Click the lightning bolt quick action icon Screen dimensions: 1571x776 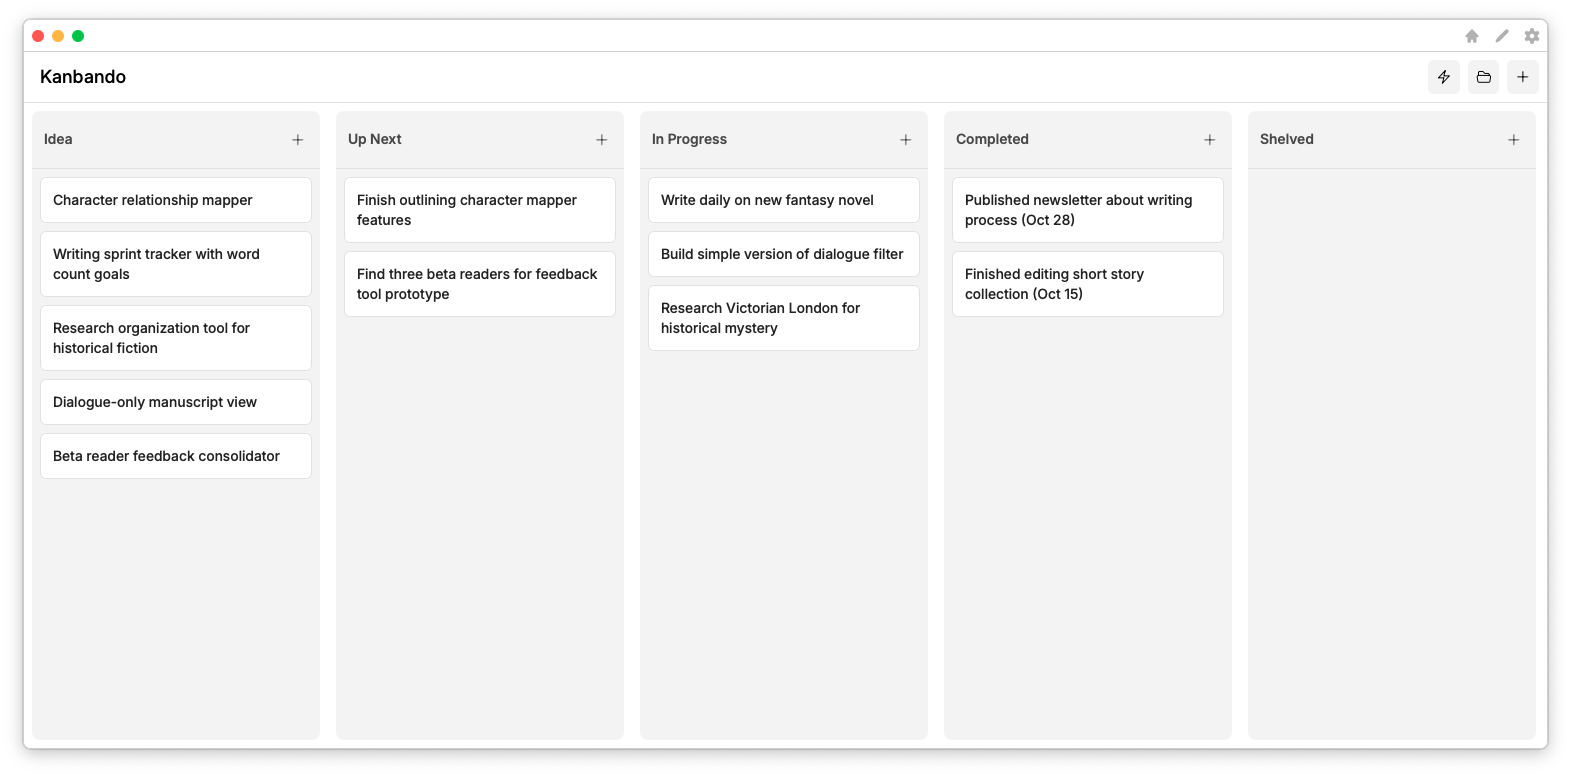(x=1443, y=77)
